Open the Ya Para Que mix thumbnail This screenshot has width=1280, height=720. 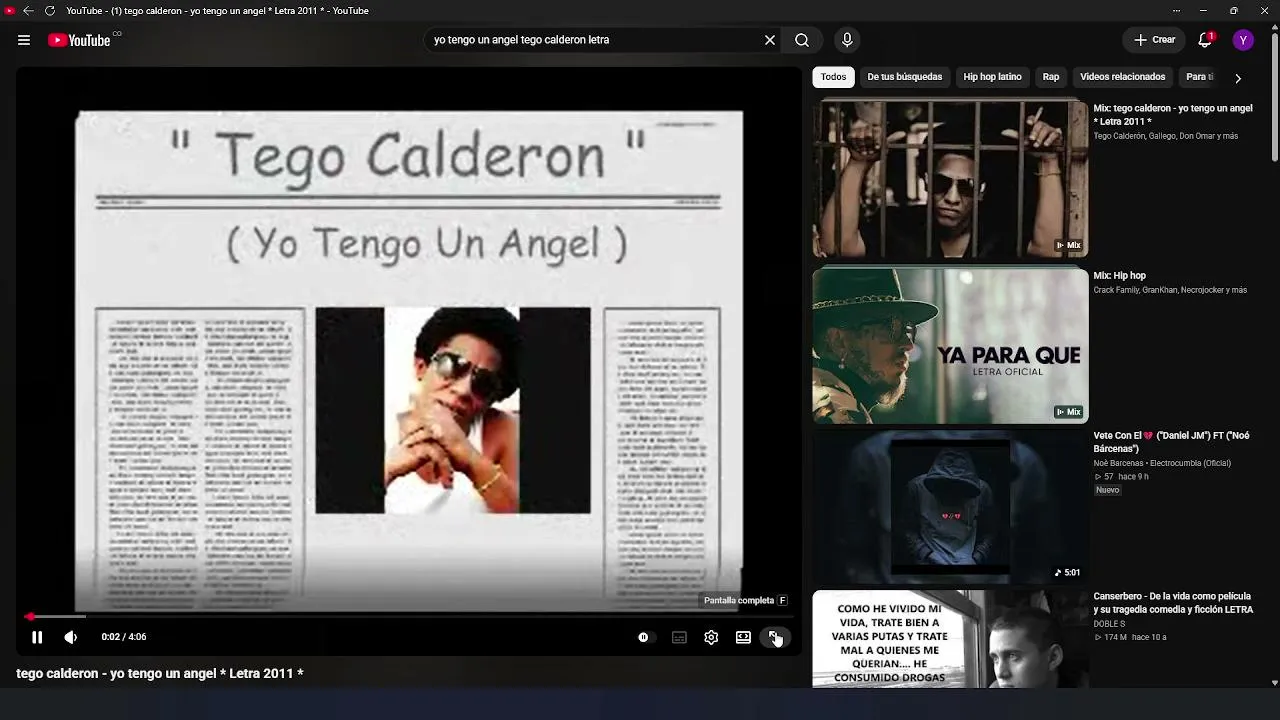click(x=950, y=345)
